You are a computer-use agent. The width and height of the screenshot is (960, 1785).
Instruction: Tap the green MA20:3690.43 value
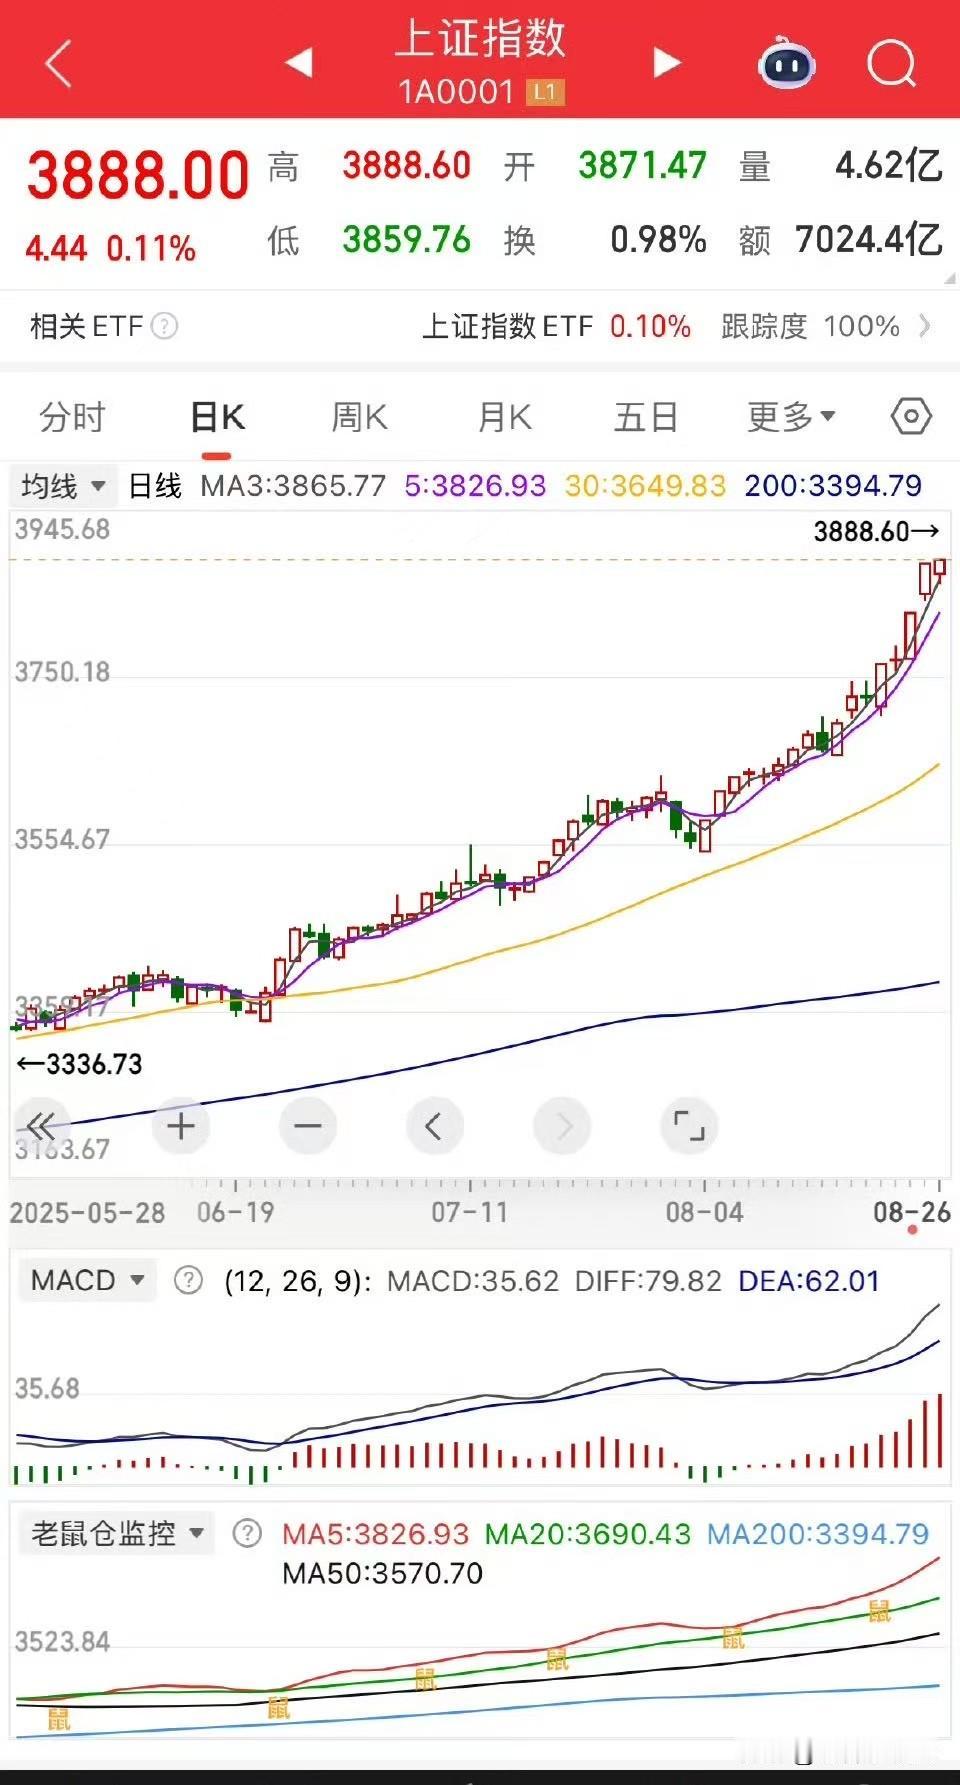tap(588, 1533)
